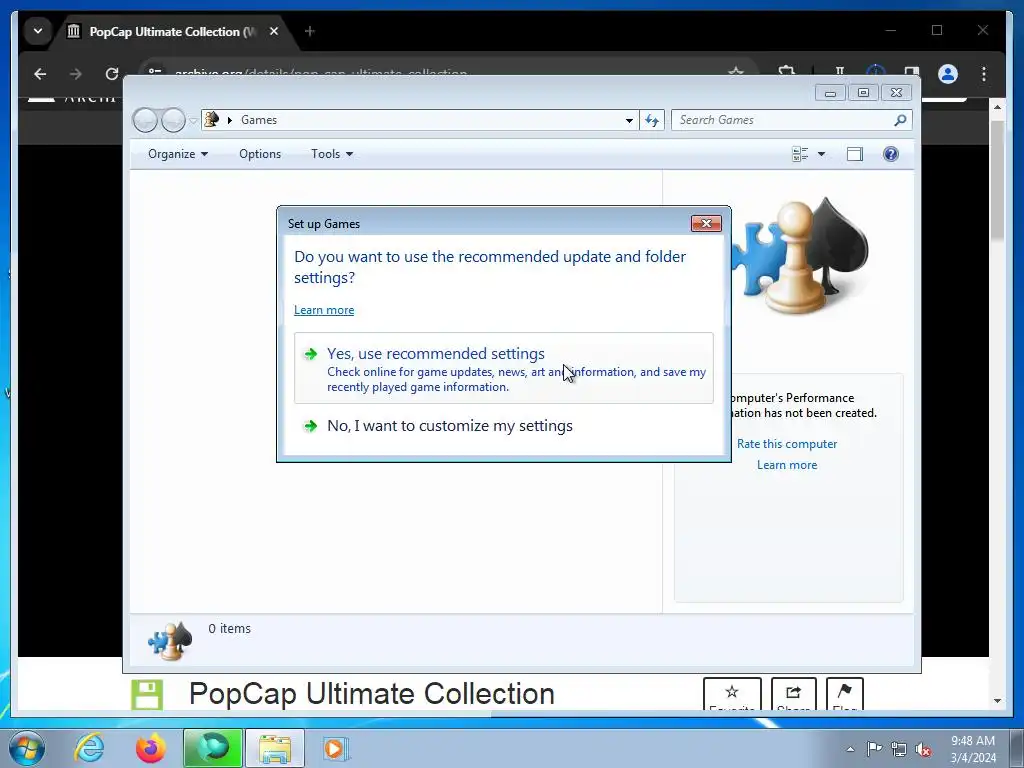Open a new browser tab

click(310, 31)
